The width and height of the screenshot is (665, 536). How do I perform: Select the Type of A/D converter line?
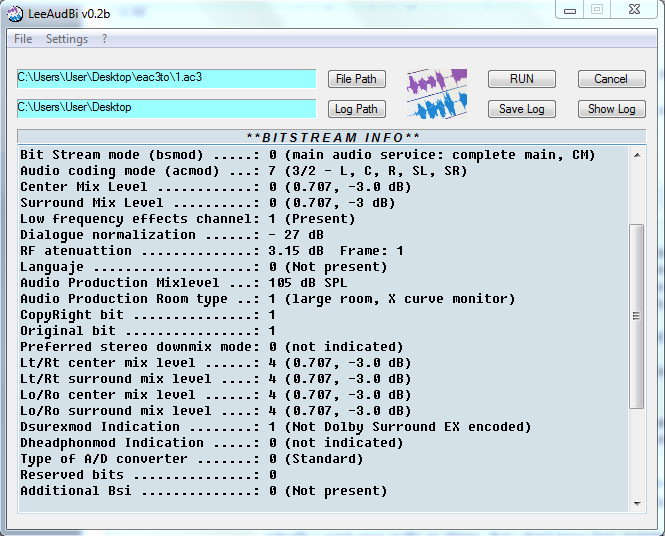[x=192, y=459]
